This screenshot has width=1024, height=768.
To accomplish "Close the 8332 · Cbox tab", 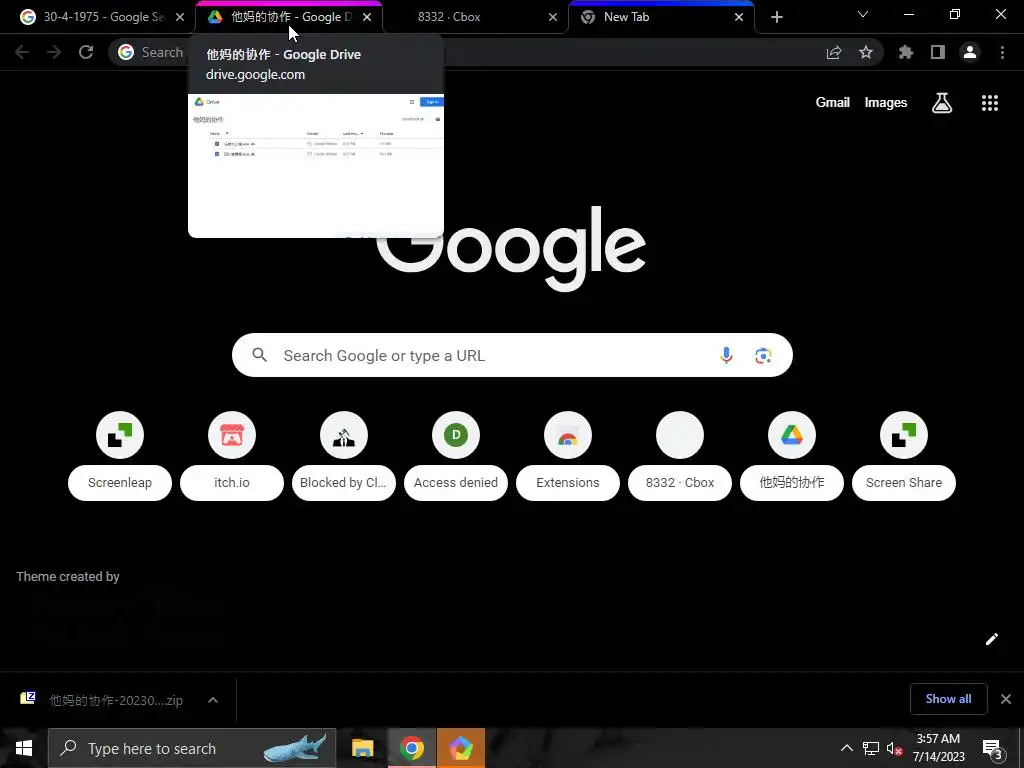I will pyautogui.click(x=553, y=17).
